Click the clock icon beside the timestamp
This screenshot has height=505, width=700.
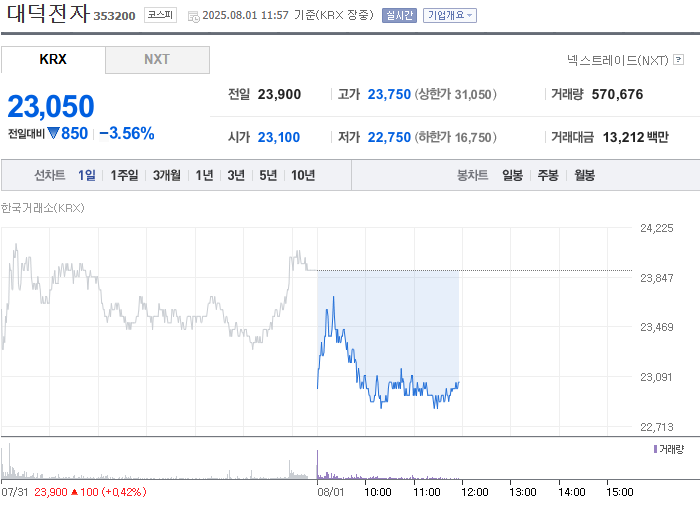point(194,17)
